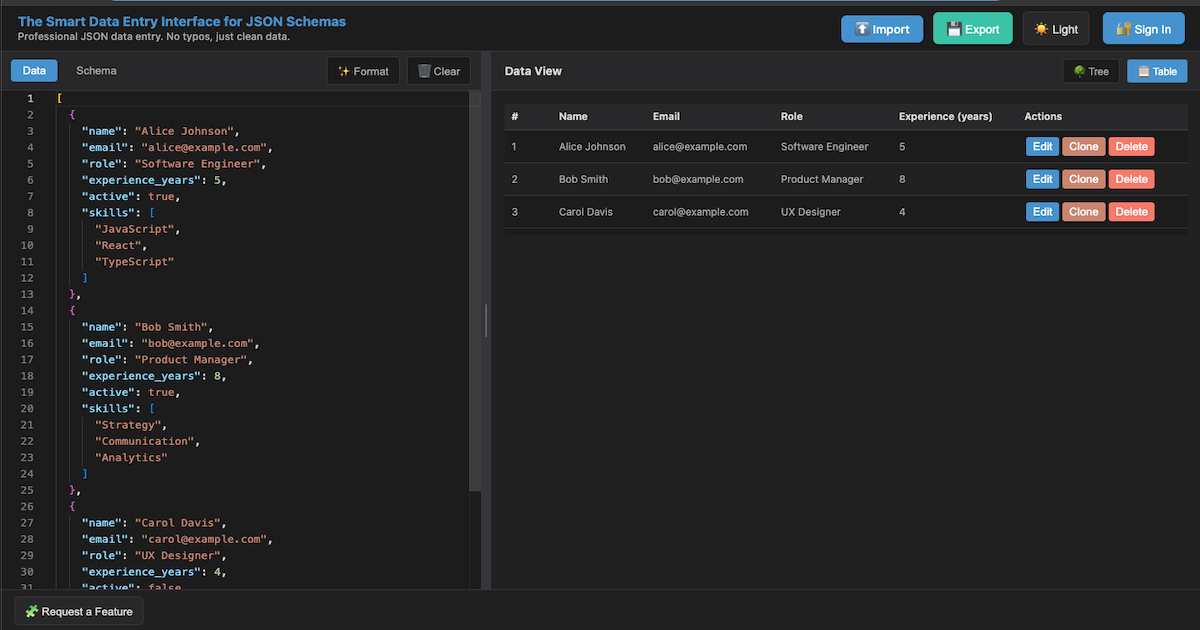Select bob@example.com table cell

point(698,179)
